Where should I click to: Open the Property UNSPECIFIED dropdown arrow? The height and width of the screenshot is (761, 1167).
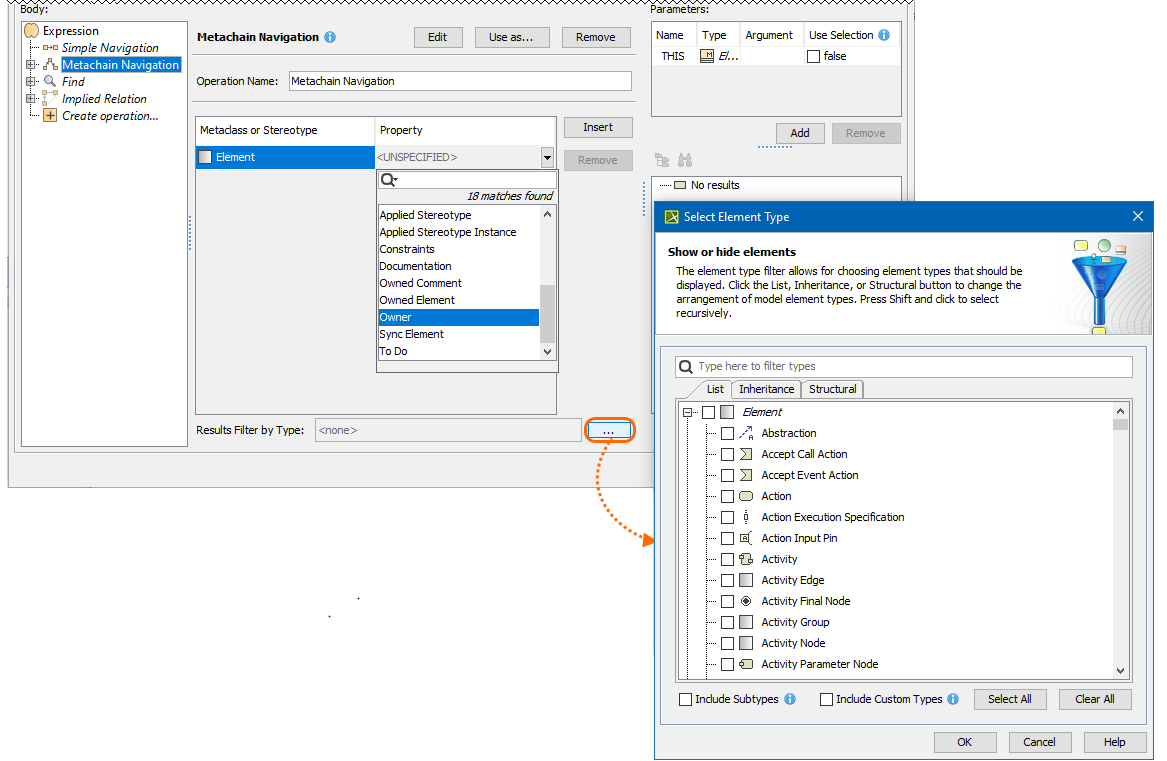tap(547, 157)
